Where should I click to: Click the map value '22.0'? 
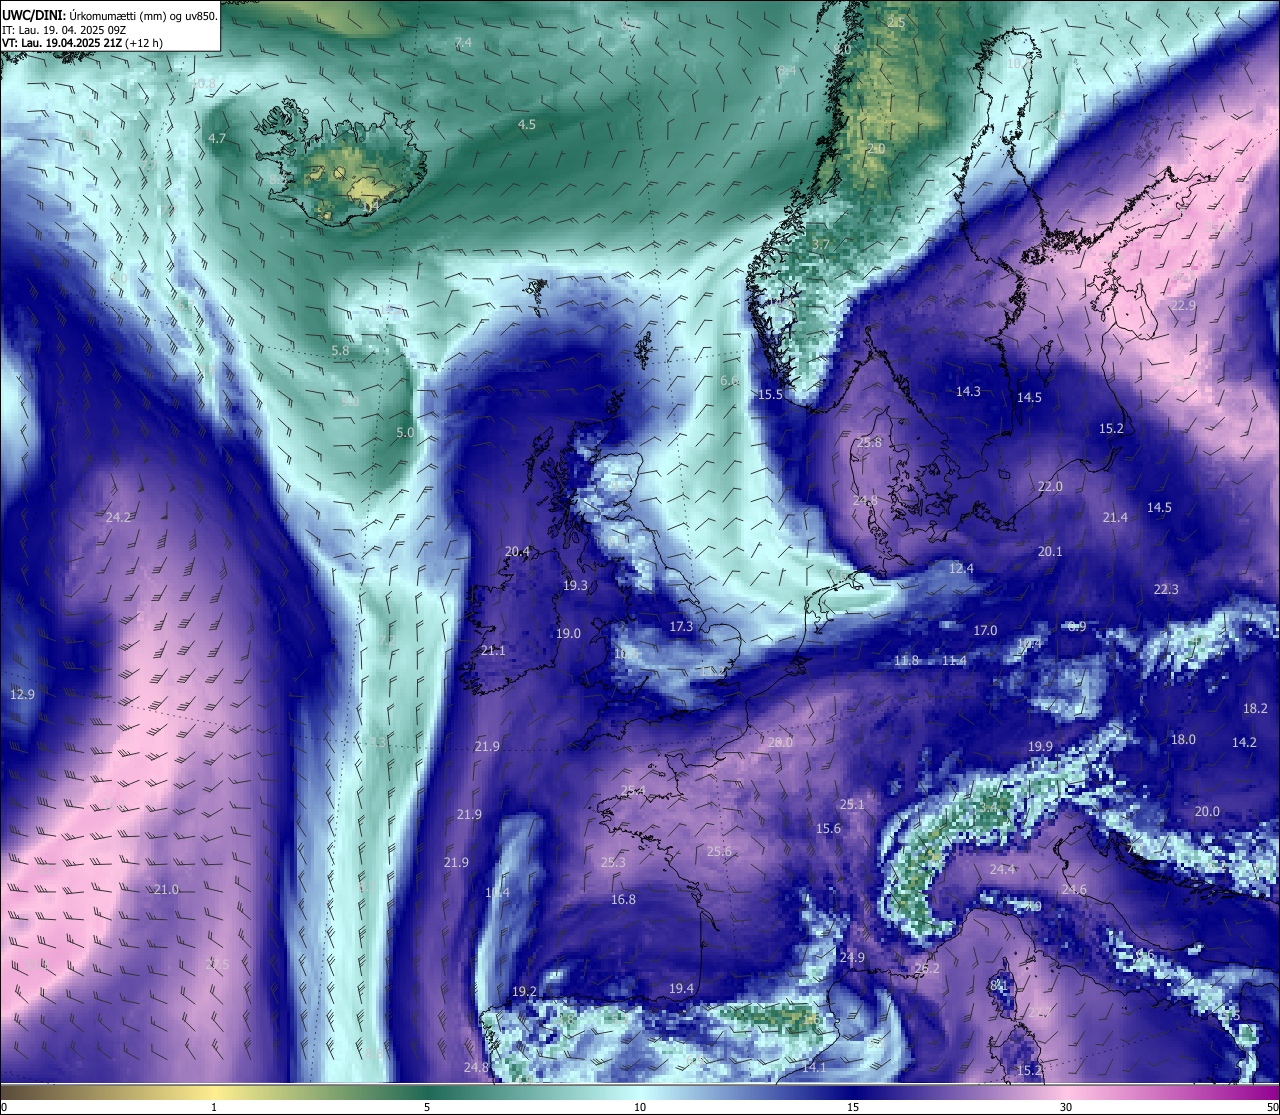point(1050,486)
